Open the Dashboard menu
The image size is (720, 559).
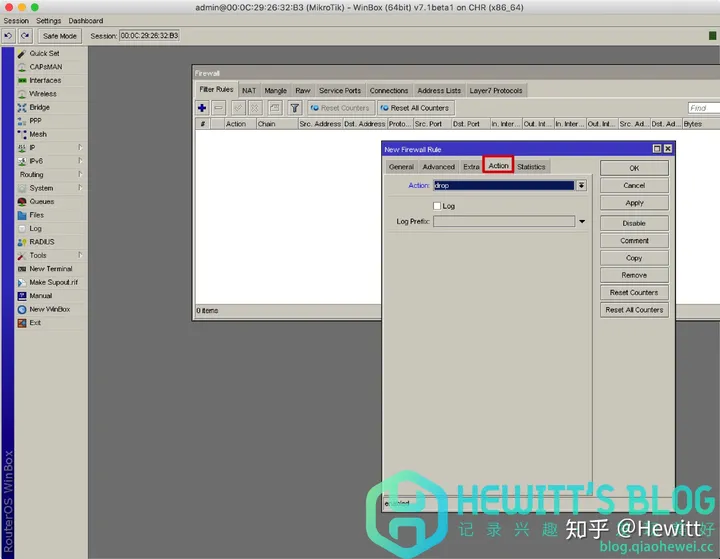click(x=86, y=21)
